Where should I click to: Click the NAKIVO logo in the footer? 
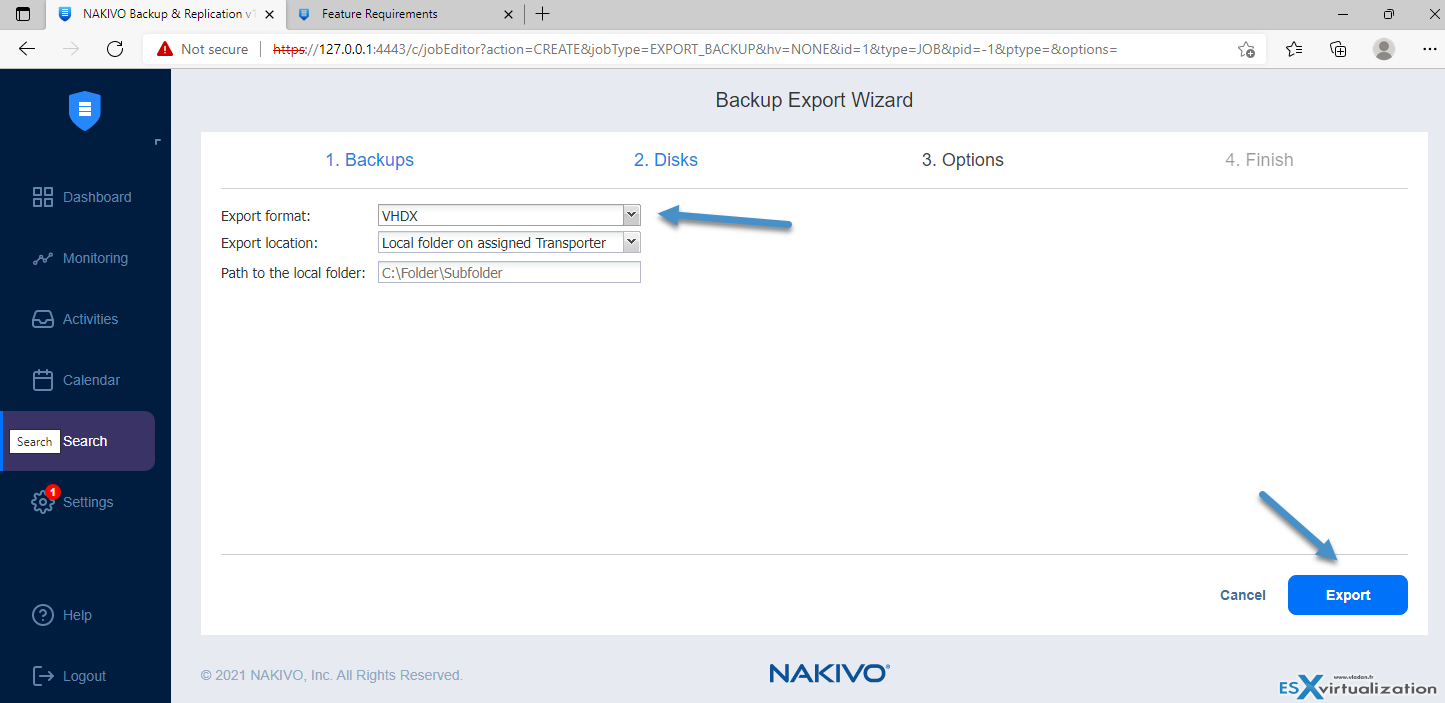coord(829,673)
